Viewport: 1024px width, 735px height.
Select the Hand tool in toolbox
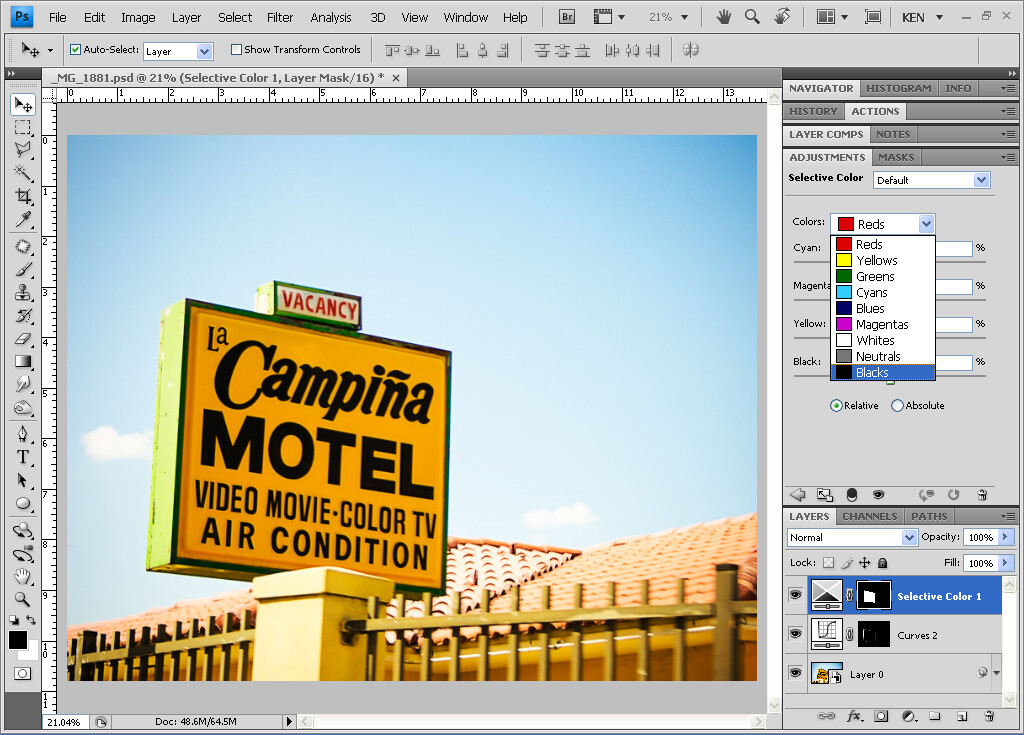click(x=23, y=576)
